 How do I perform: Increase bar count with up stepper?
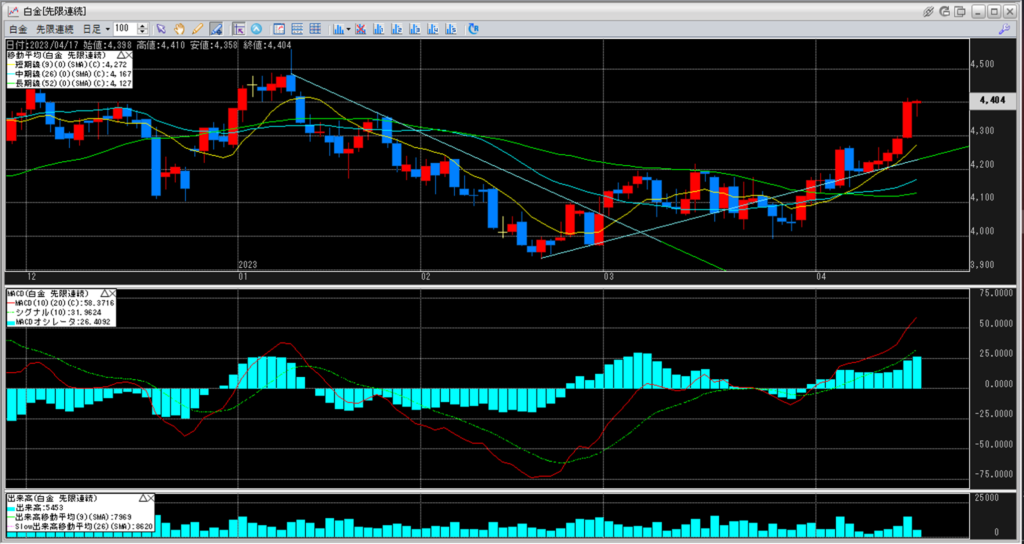pos(142,26)
